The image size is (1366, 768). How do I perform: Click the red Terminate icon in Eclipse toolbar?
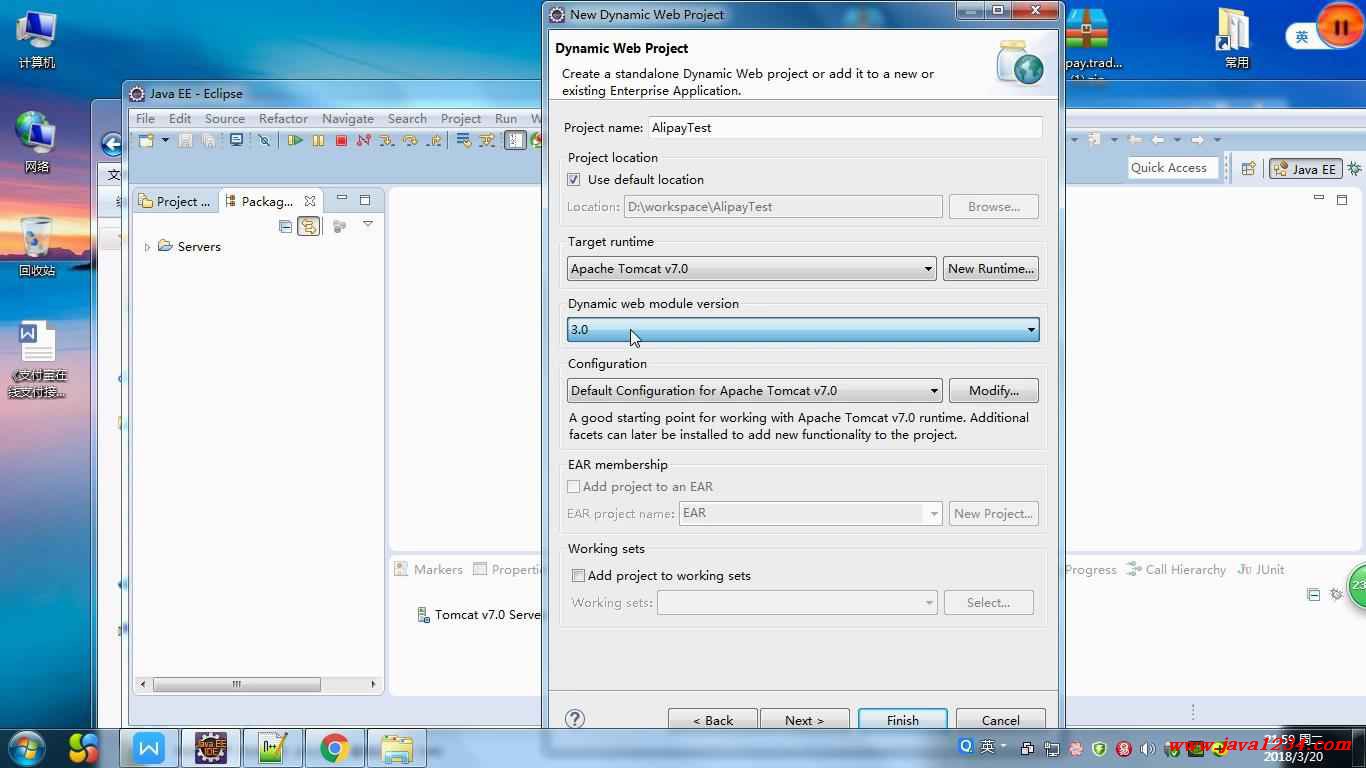pos(341,141)
